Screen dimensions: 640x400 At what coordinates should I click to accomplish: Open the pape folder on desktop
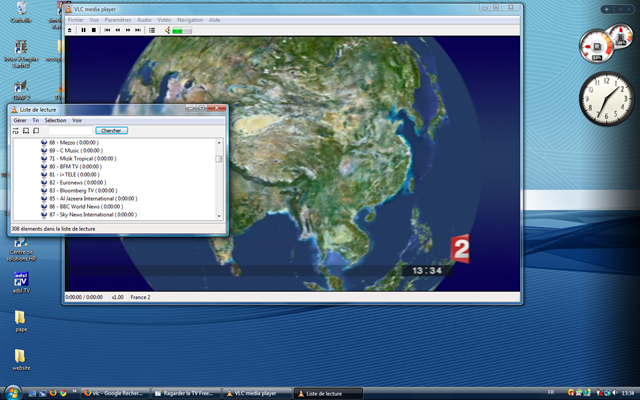[21, 321]
